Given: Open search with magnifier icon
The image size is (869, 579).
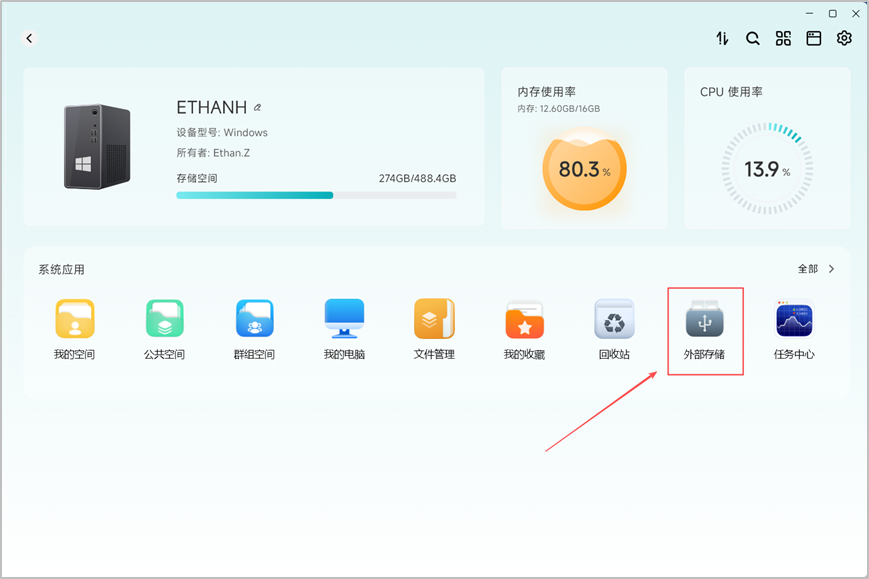Looking at the screenshot, I should click(753, 38).
